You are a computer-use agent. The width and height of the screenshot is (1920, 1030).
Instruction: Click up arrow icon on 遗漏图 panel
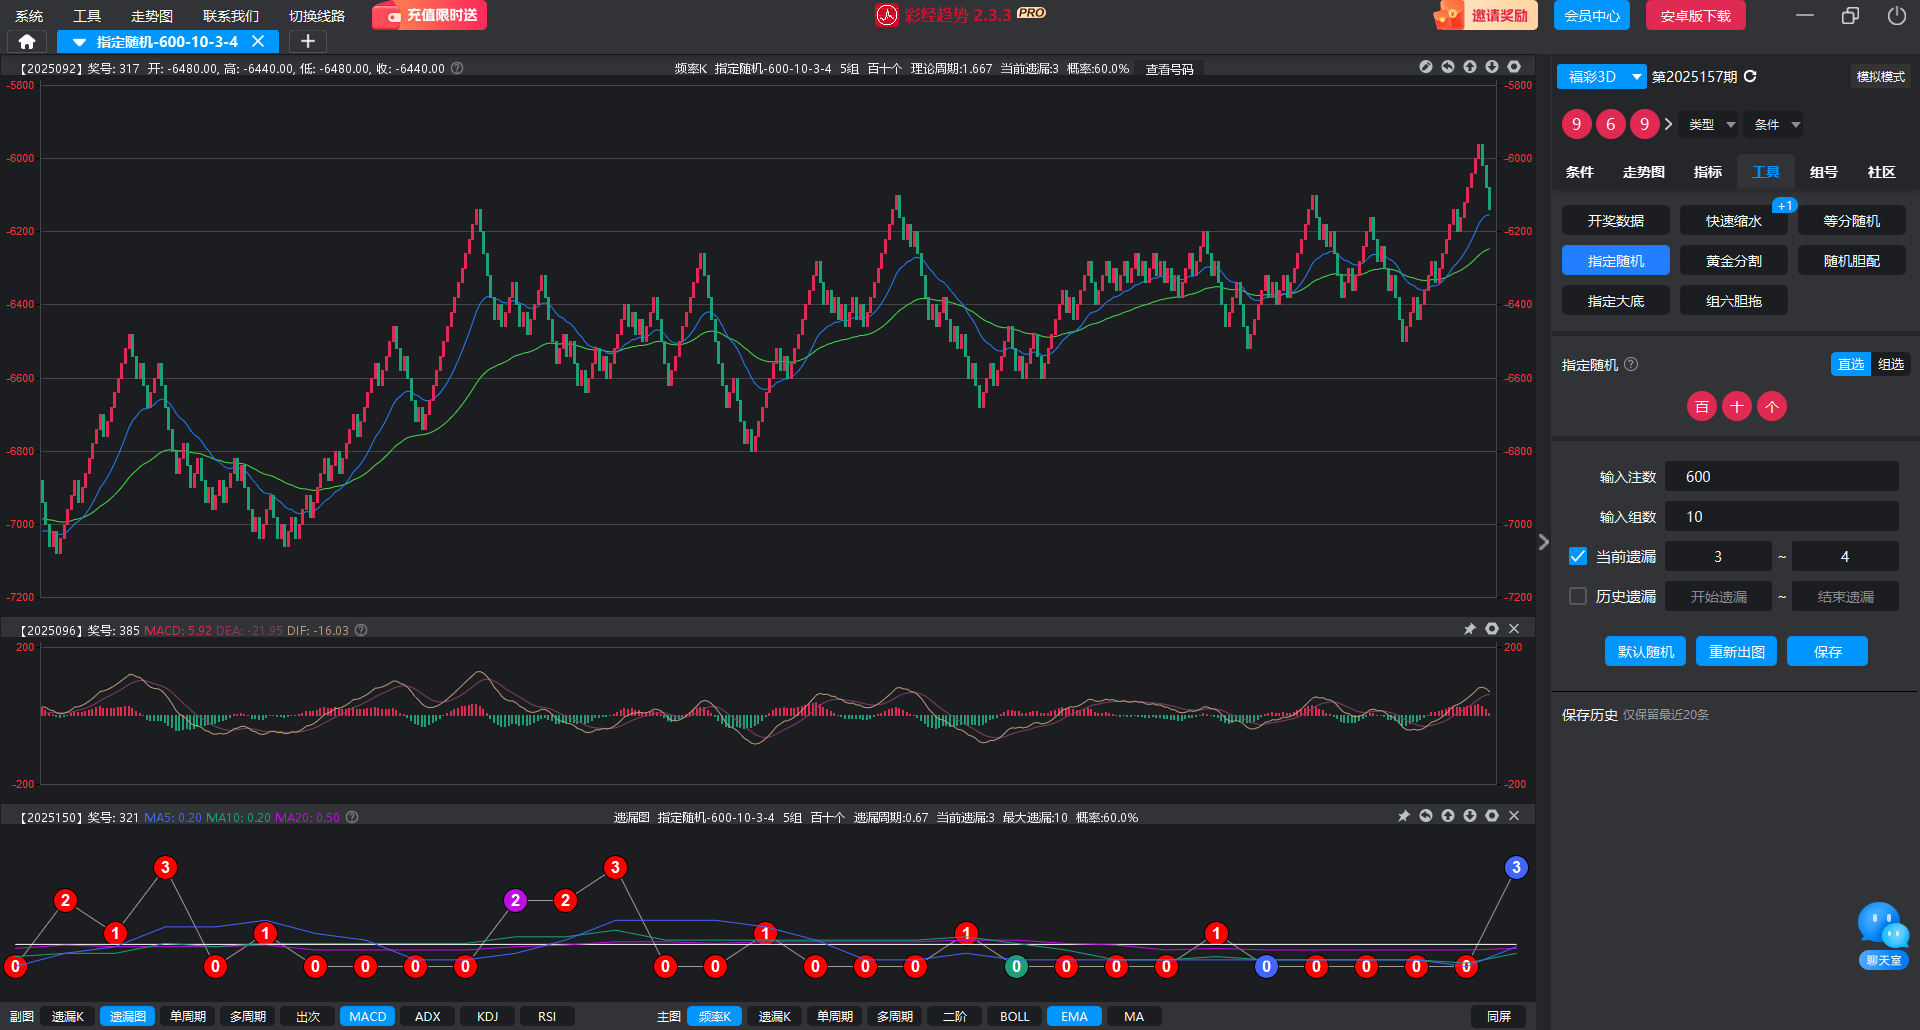point(1448,816)
